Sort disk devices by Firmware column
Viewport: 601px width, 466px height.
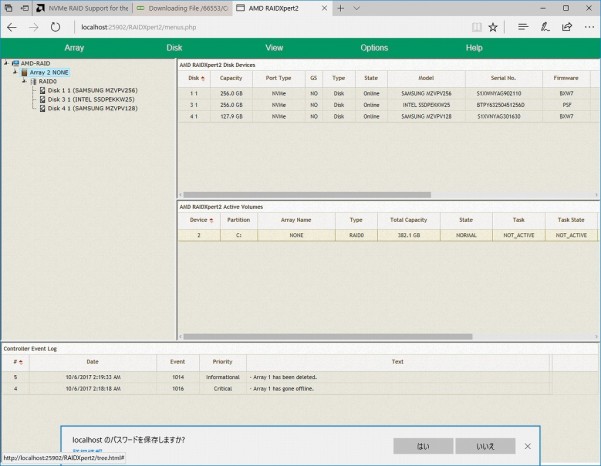(x=566, y=78)
